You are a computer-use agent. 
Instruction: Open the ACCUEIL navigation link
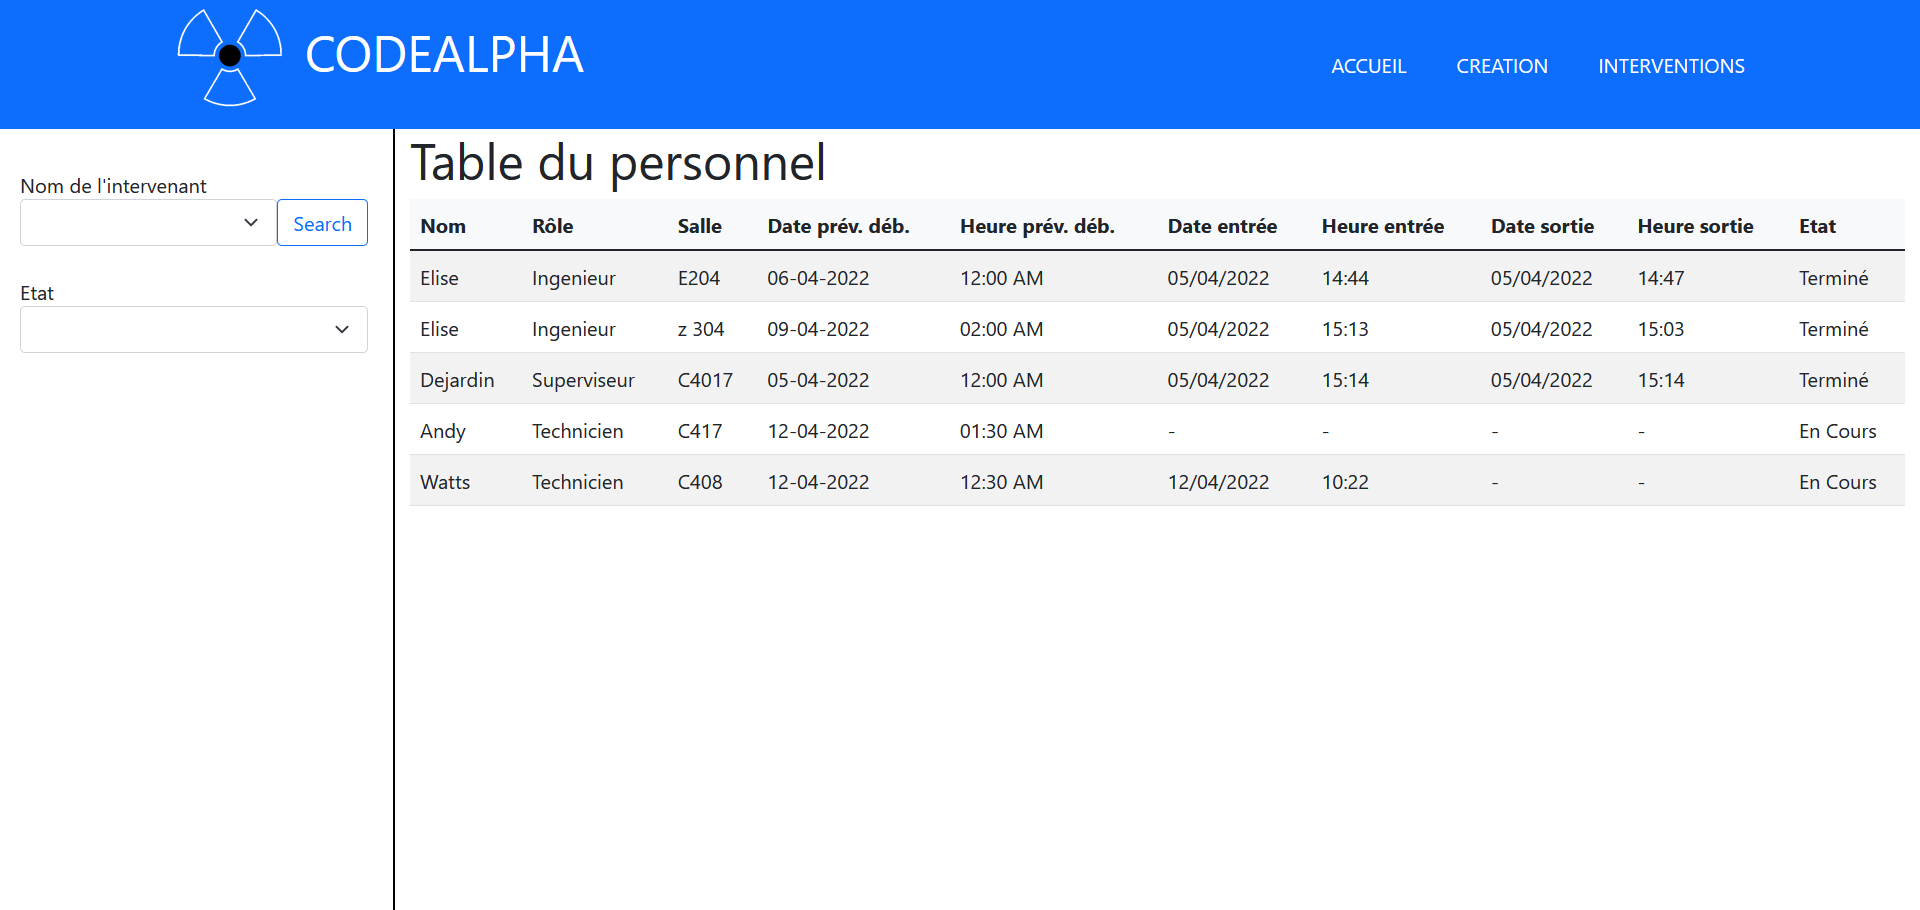point(1368,66)
